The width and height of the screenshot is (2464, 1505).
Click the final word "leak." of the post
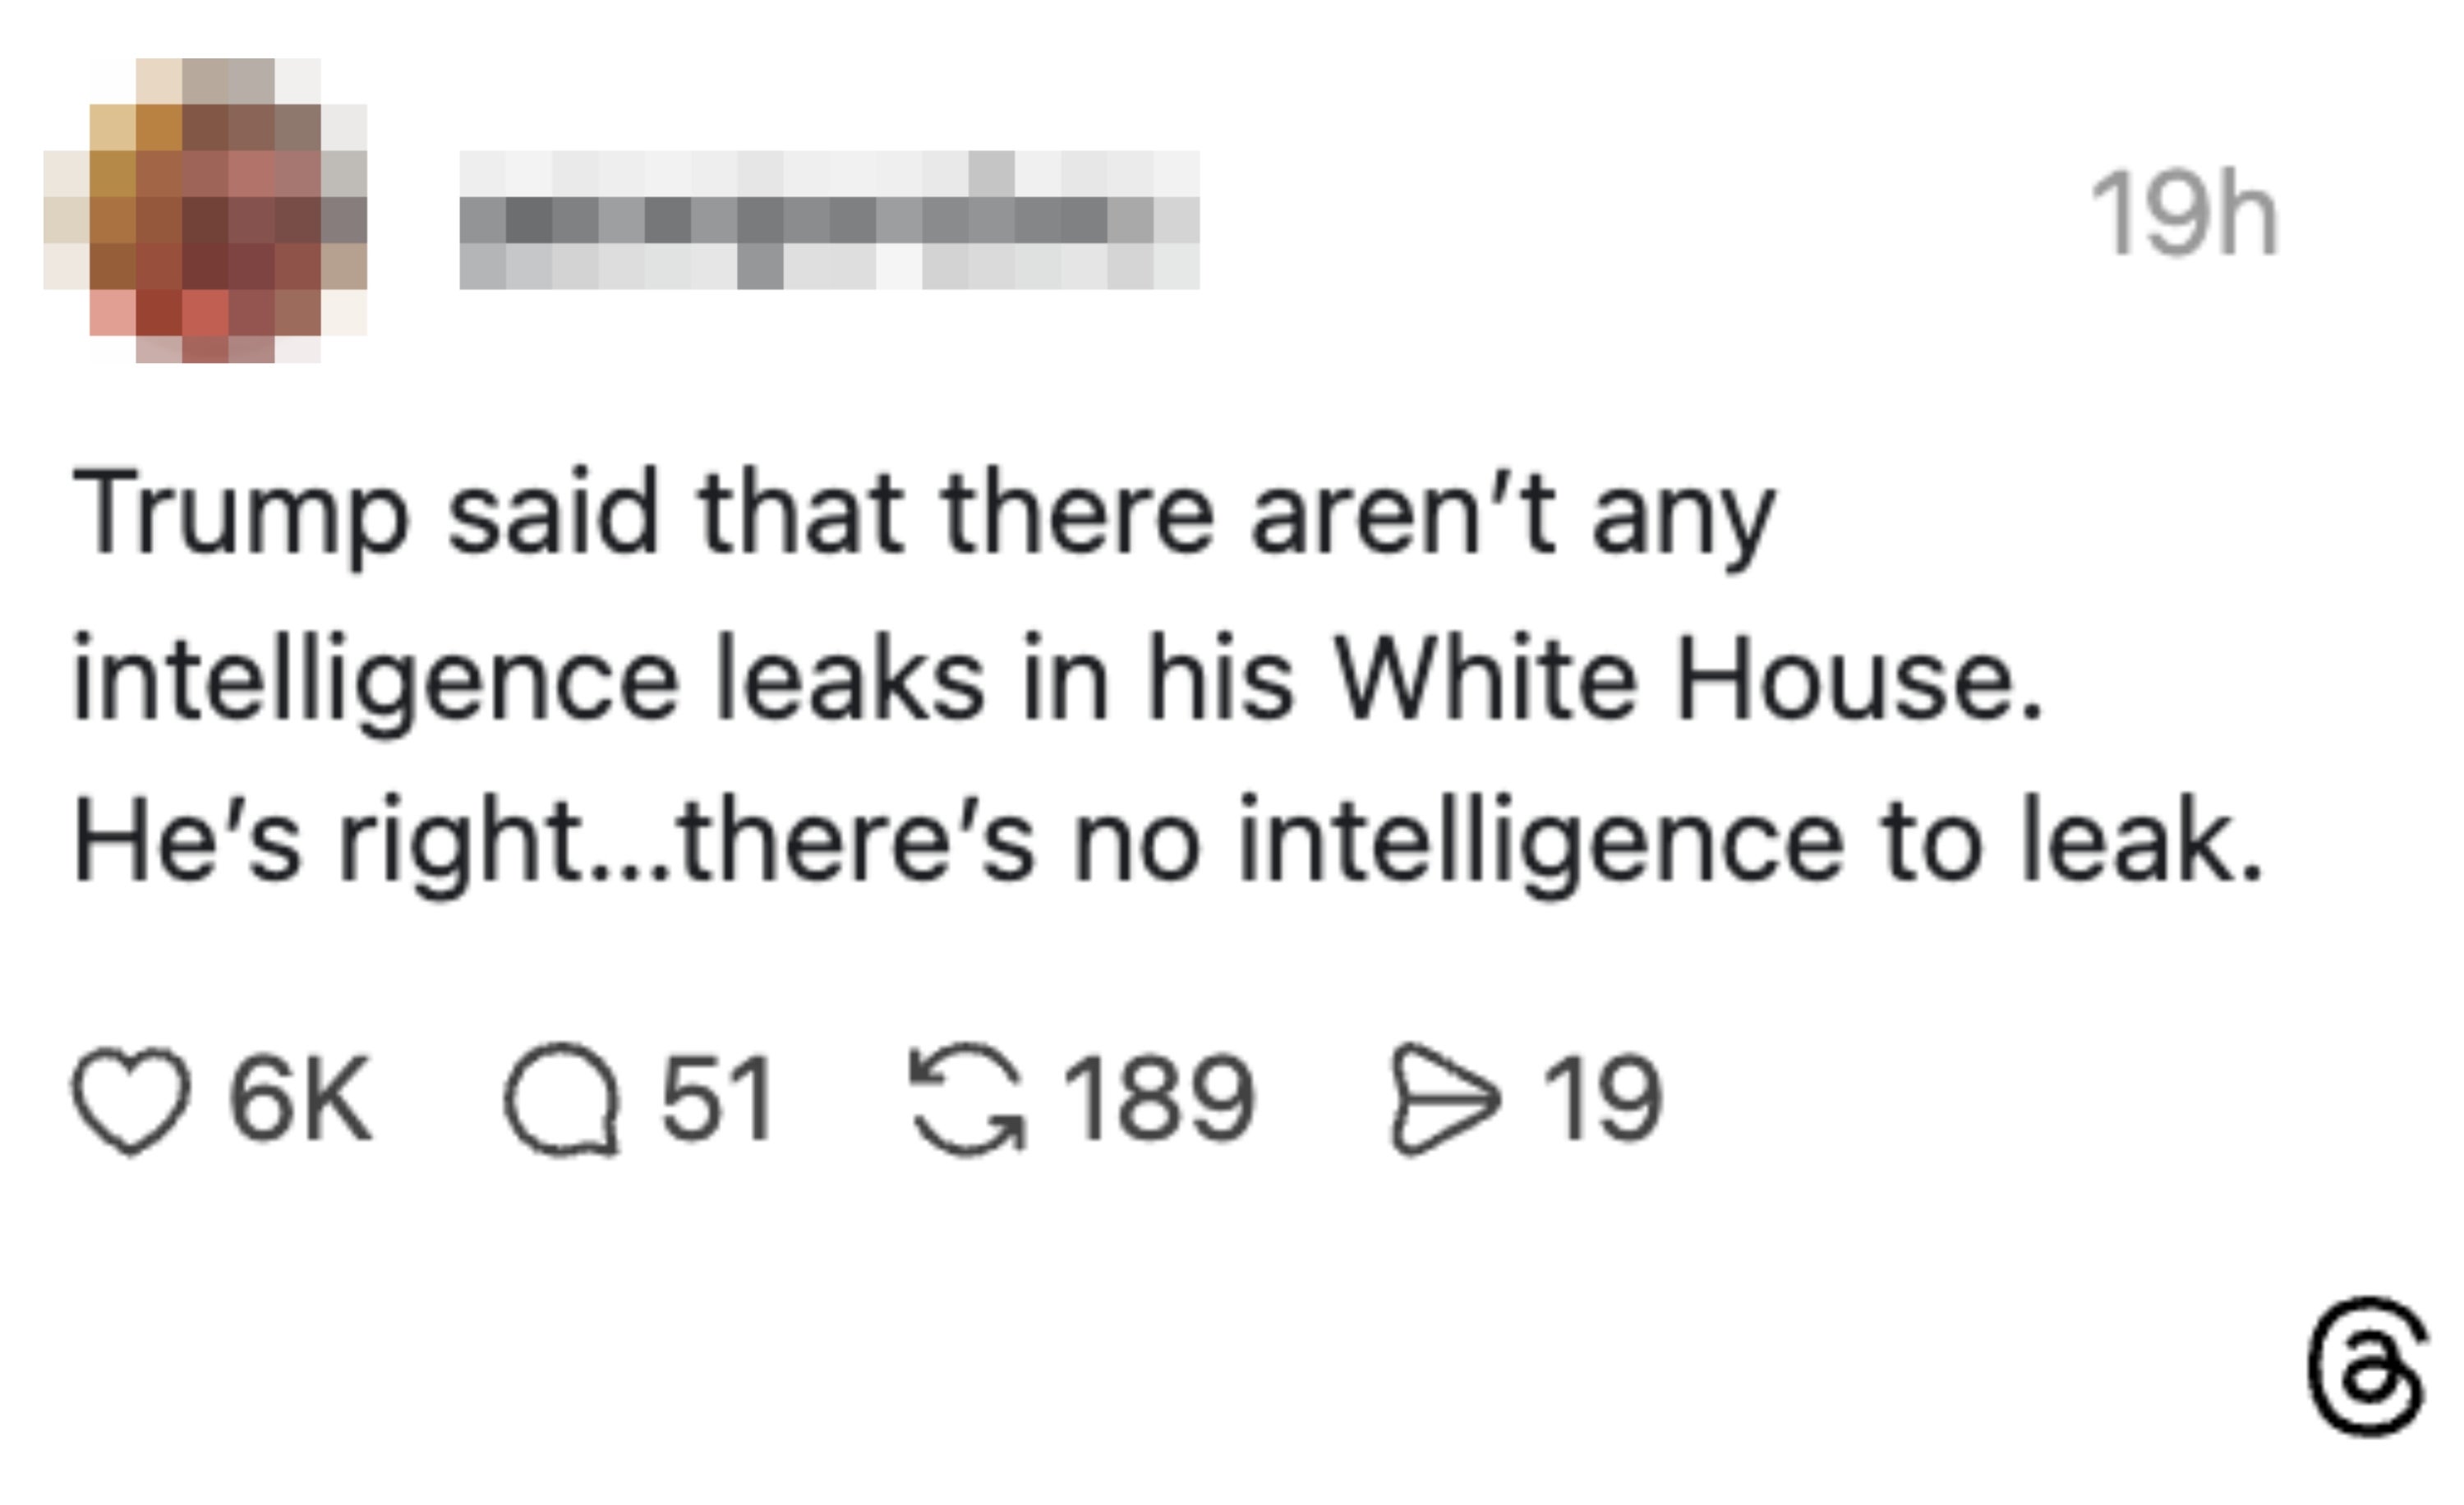[x=2142, y=842]
